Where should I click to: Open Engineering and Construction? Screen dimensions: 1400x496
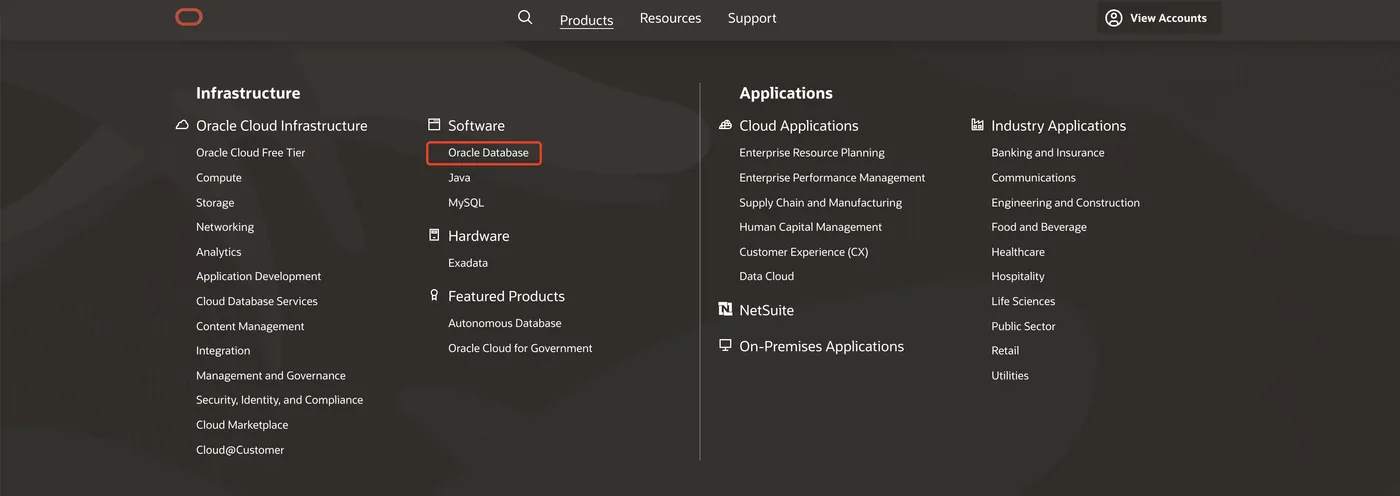[x=1066, y=203]
